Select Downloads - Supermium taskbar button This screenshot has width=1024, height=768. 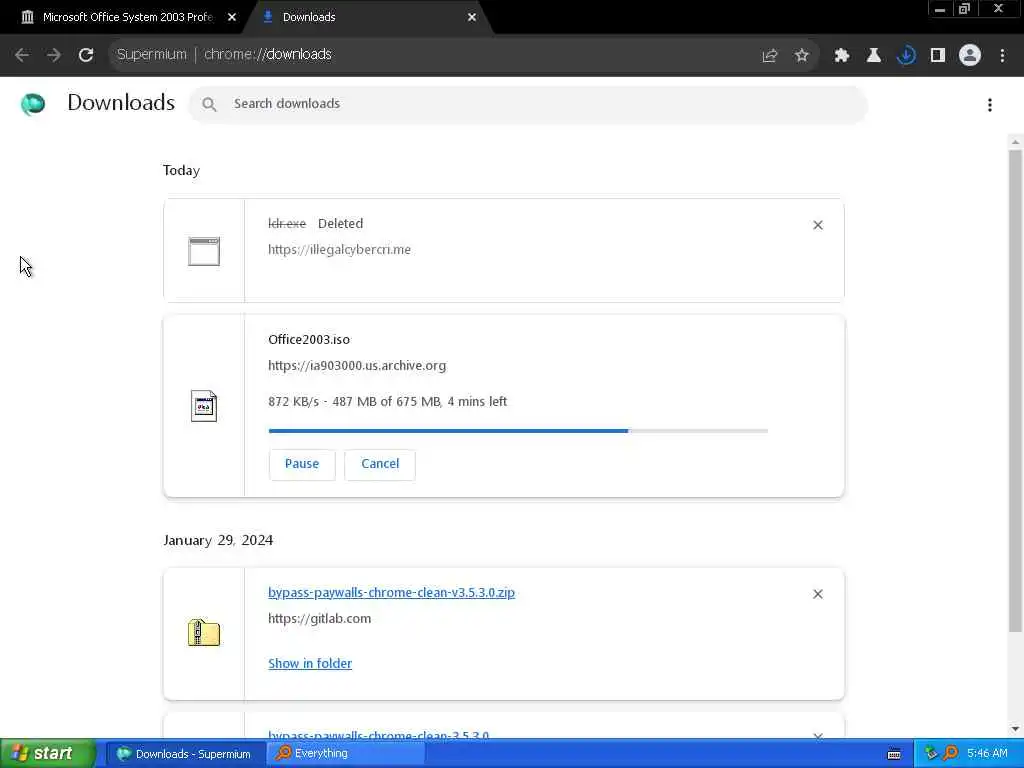click(185, 754)
